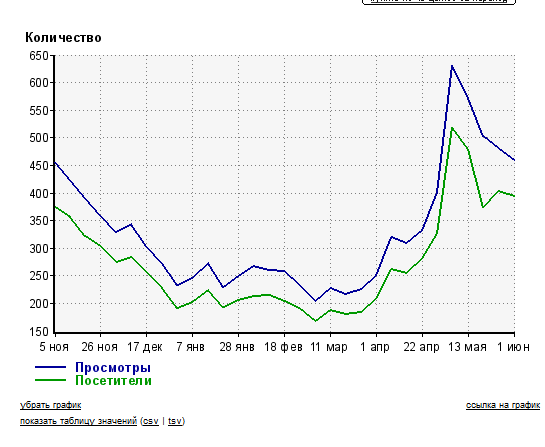
Task: Click the green Посетители legend line
Action: click(50, 380)
